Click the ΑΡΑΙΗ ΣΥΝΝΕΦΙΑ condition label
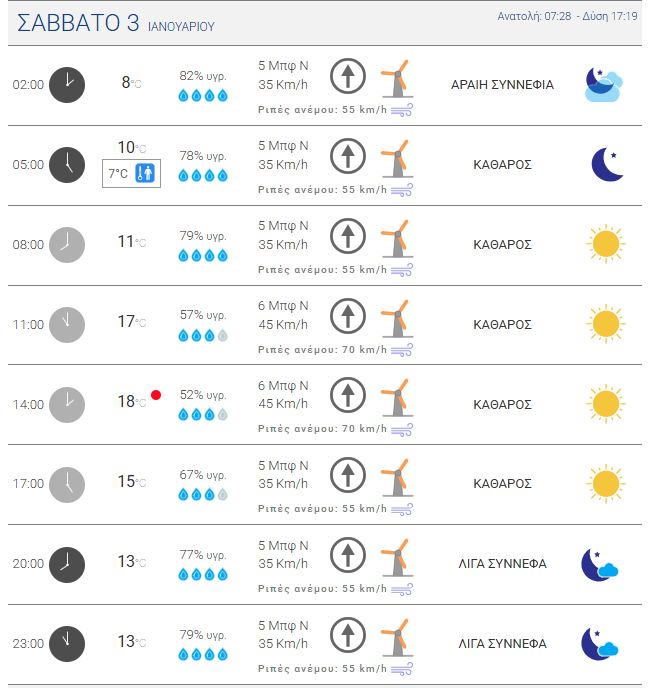The width and height of the screenshot is (651, 688). pyautogui.click(x=502, y=85)
